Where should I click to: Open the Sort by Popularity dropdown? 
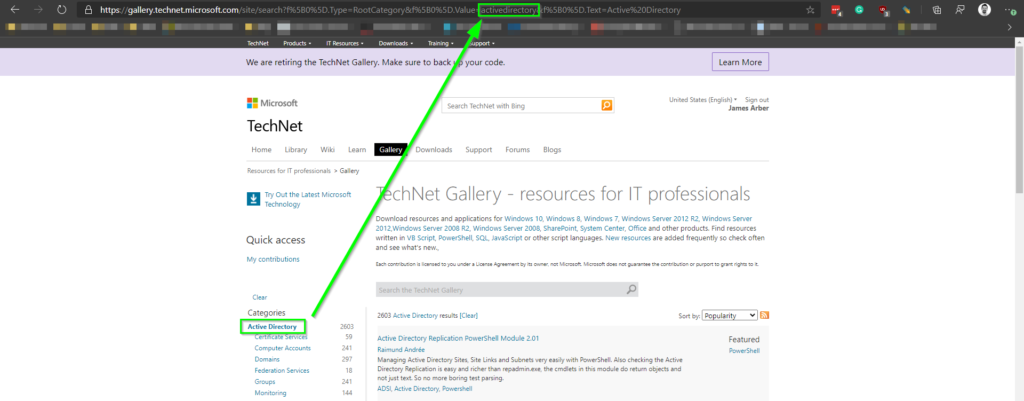pos(730,315)
